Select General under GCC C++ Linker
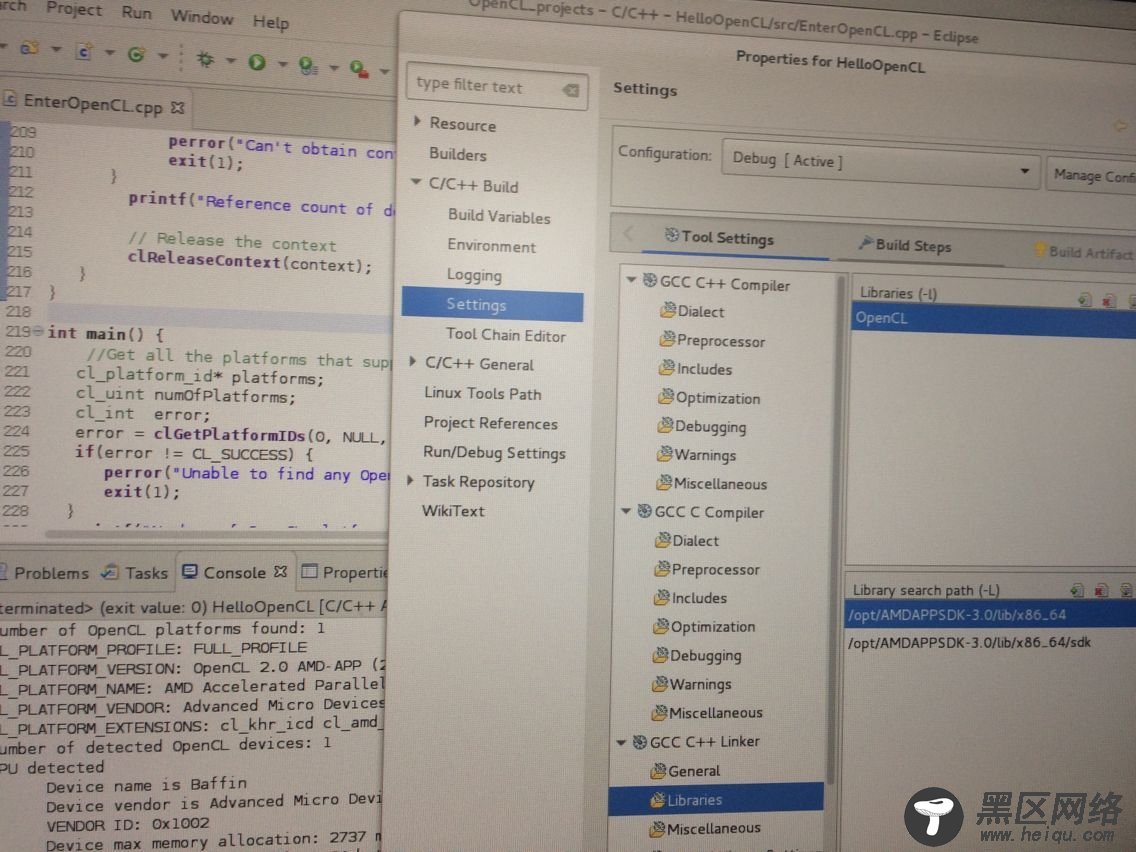The width and height of the screenshot is (1136, 852). 685,771
